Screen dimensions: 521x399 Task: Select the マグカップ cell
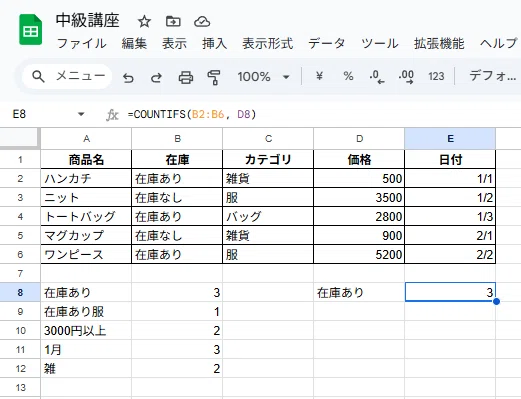pos(86,236)
